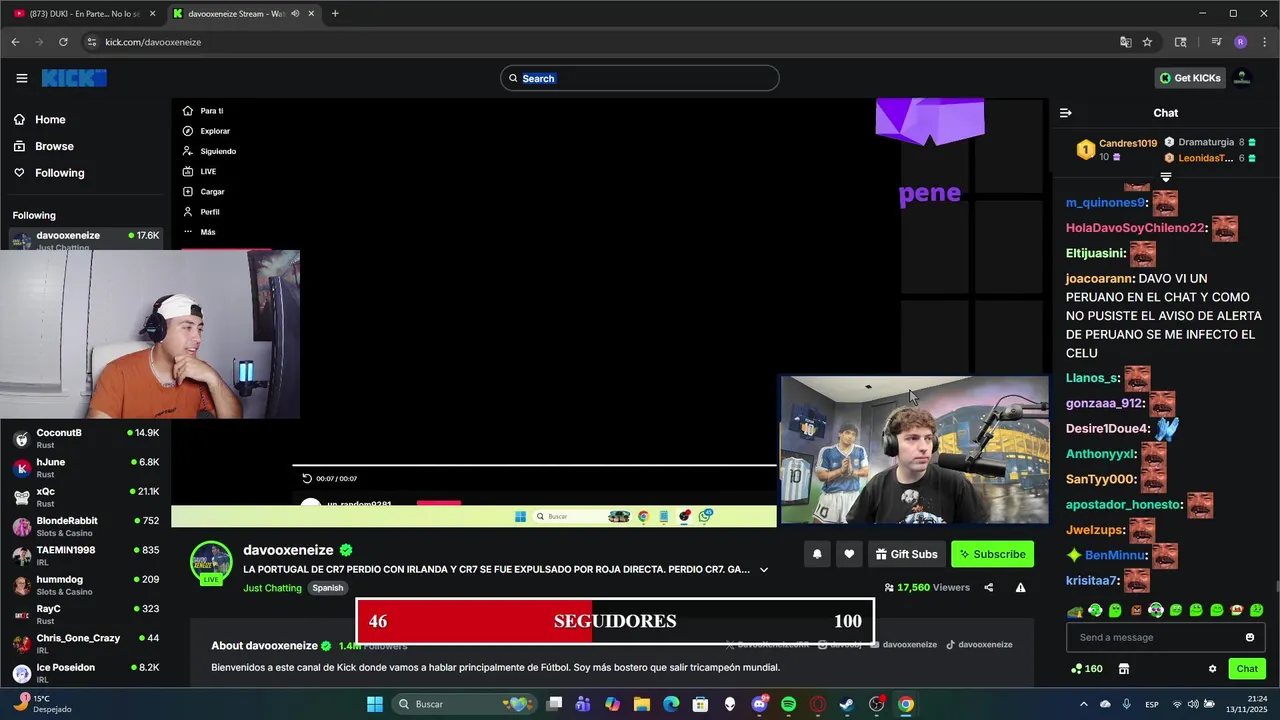The height and width of the screenshot is (720, 1280).
Task: Open chat settings gear
Action: coord(1212,669)
